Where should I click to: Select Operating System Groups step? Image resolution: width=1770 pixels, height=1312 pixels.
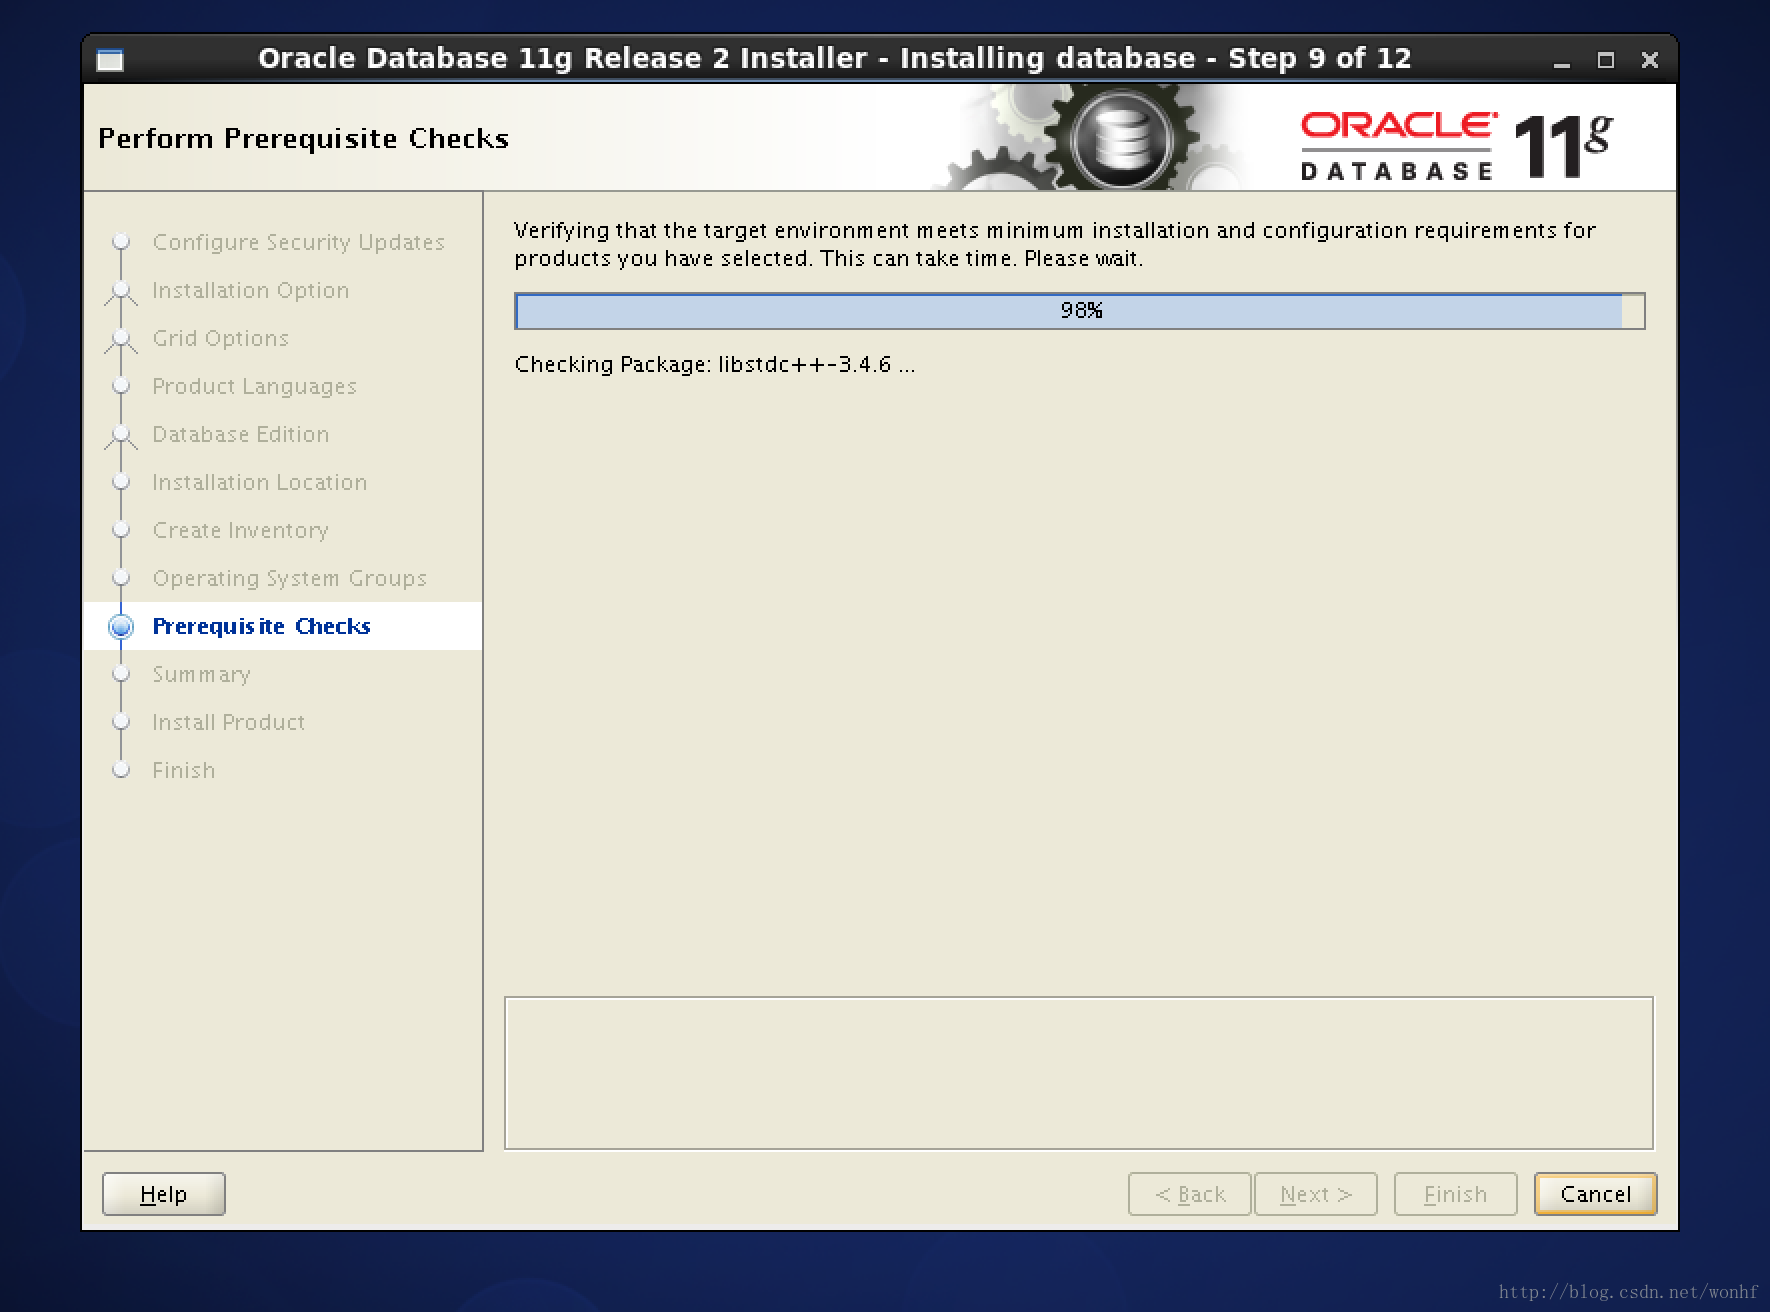coord(289,578)
